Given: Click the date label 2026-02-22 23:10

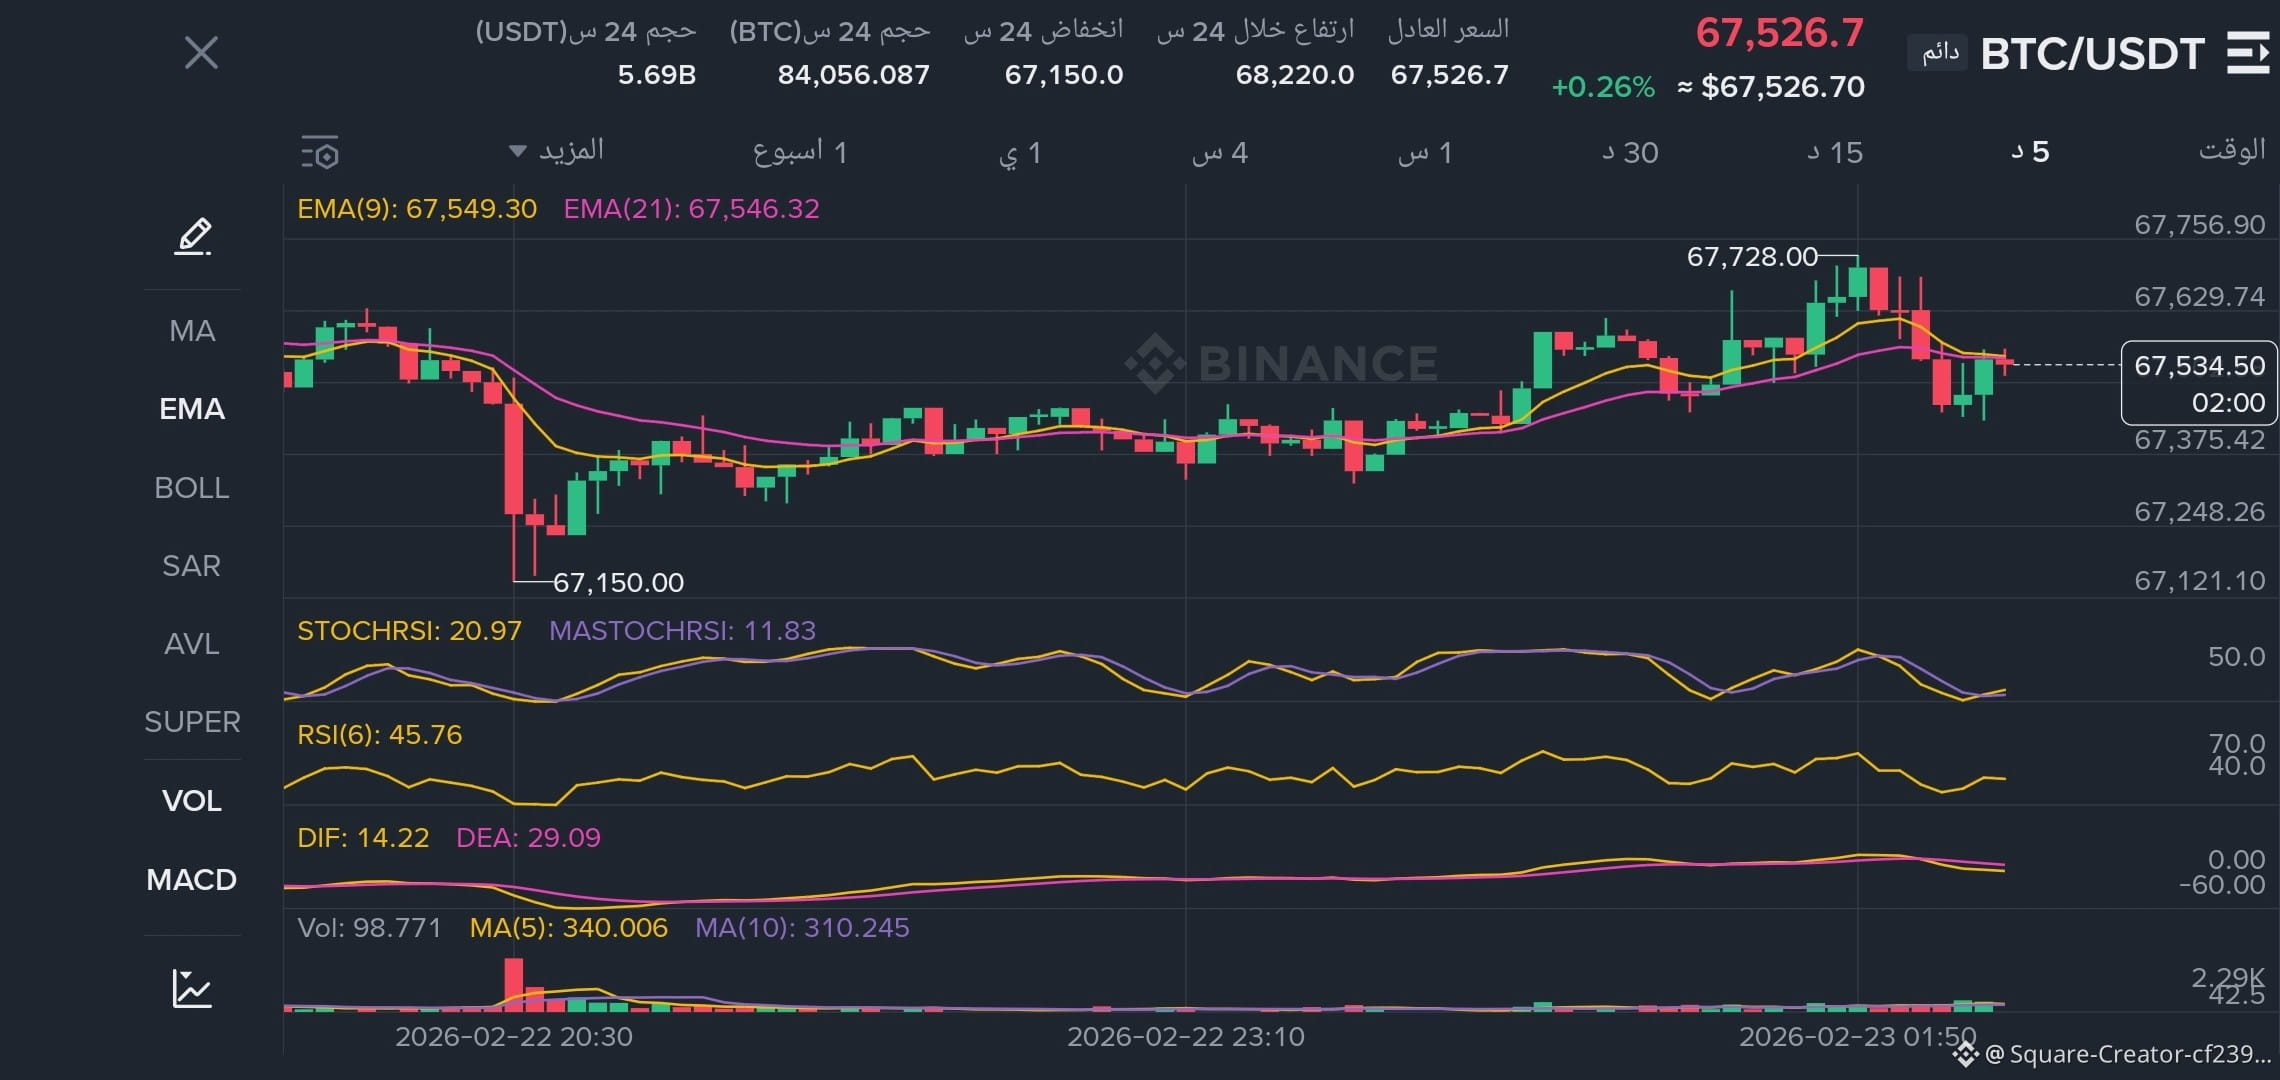Looking at the screenshot, I should tap(1186, 1037).
